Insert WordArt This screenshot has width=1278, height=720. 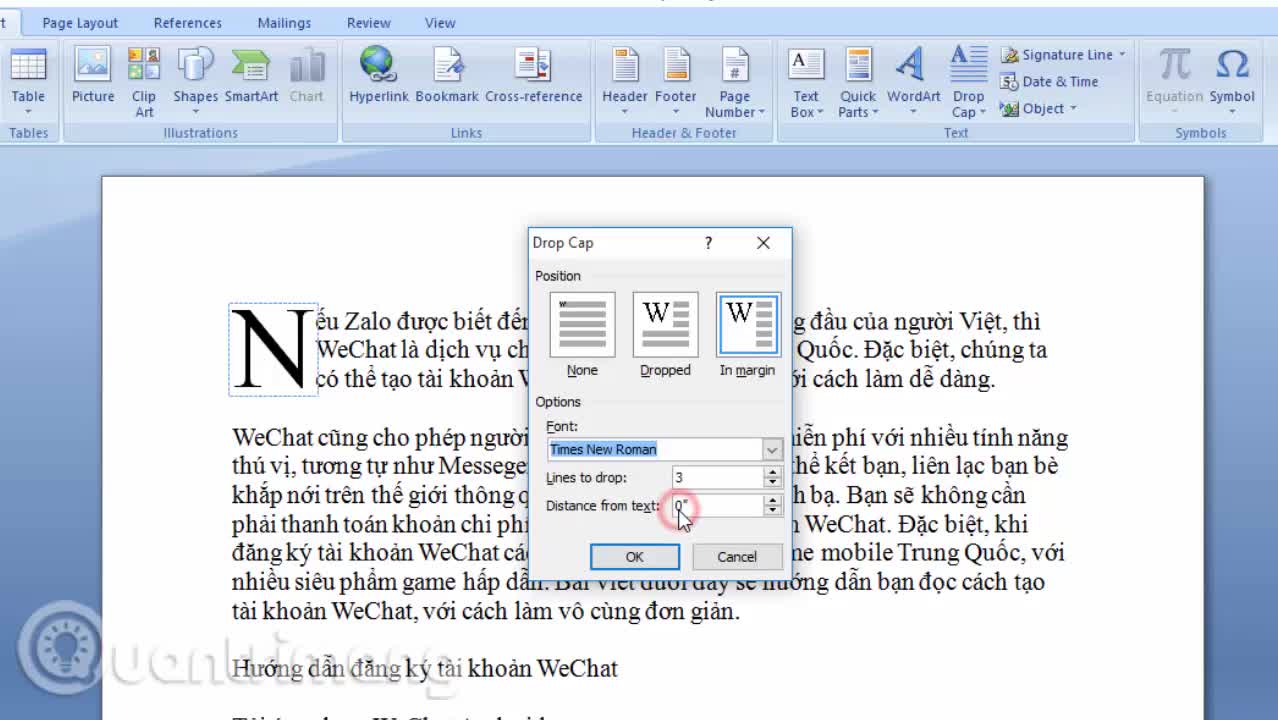point(913,80)
